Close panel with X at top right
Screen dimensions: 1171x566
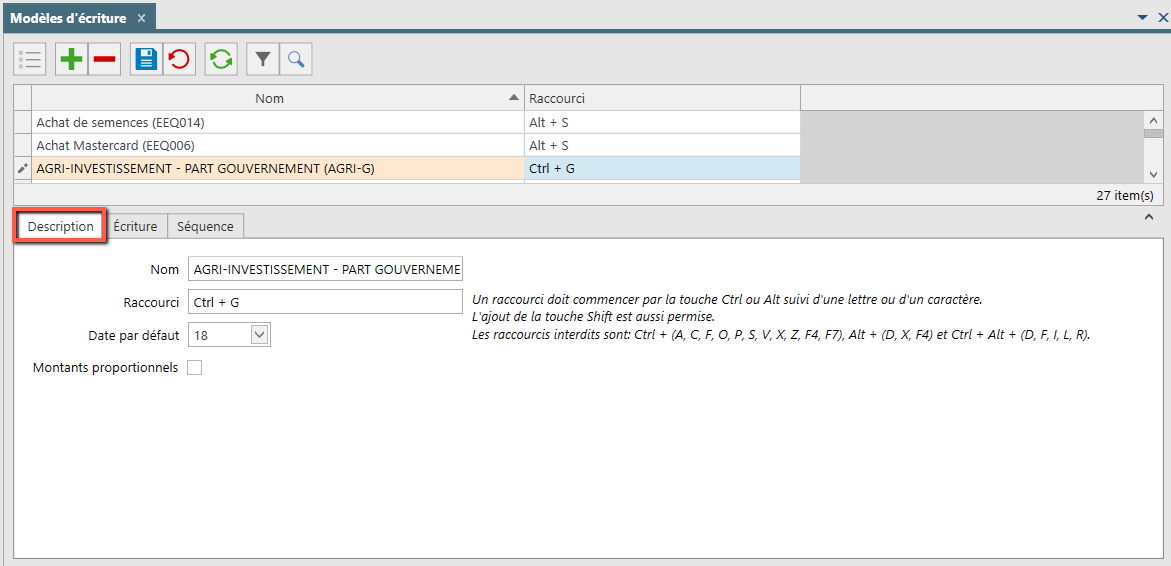1162,16
